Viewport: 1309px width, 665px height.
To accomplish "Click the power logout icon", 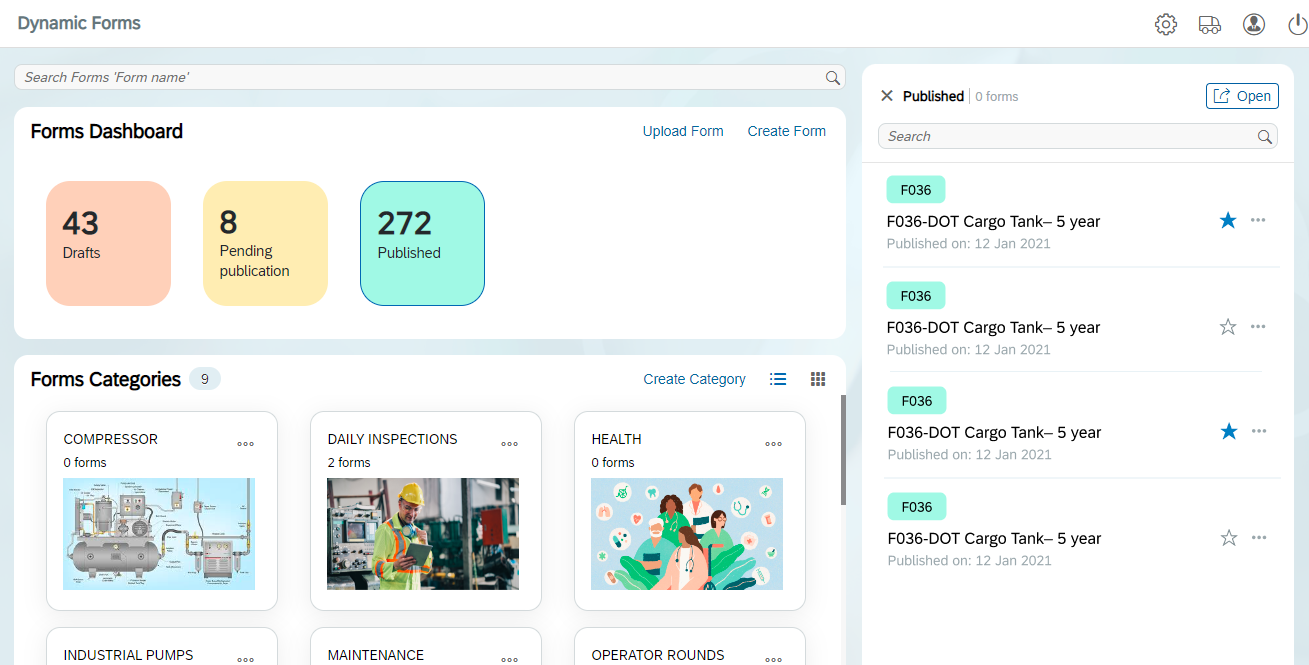I will coord(1297,25).
